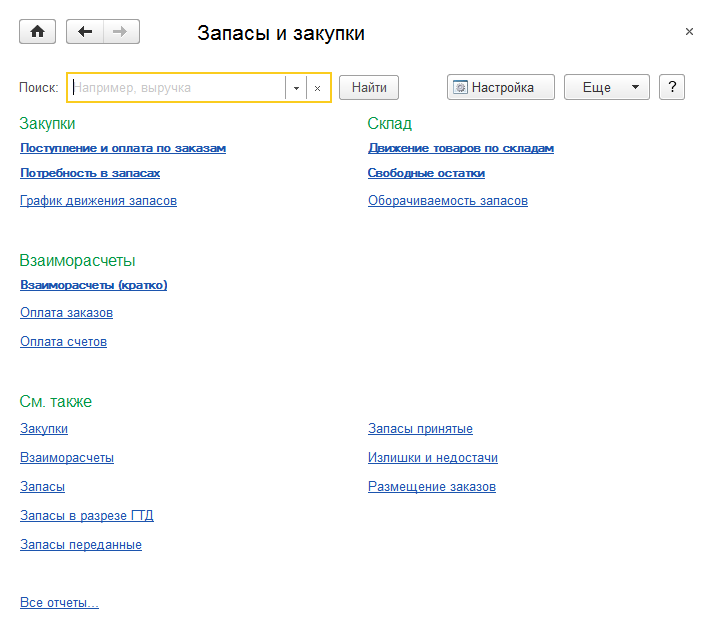The image size is (711, 634).
Task: Clear the search field with the x icon
Action: point(318,88)
